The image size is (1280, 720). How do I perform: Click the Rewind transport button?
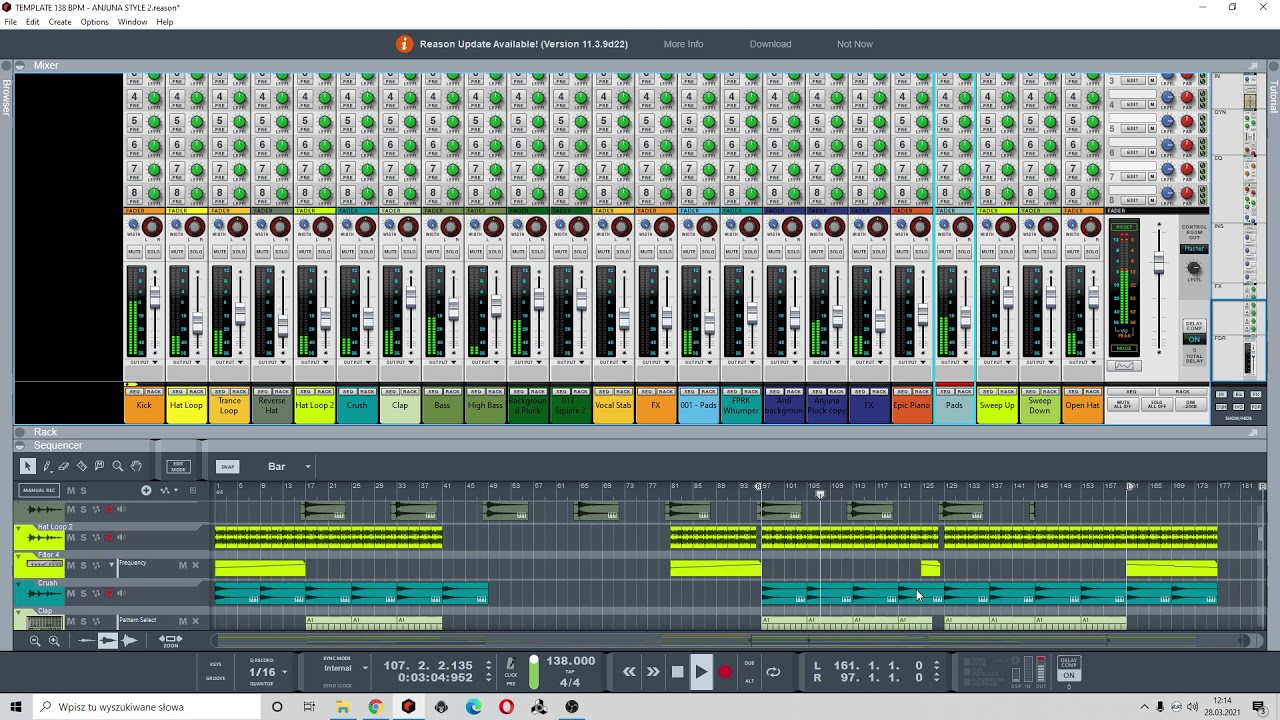629,672
